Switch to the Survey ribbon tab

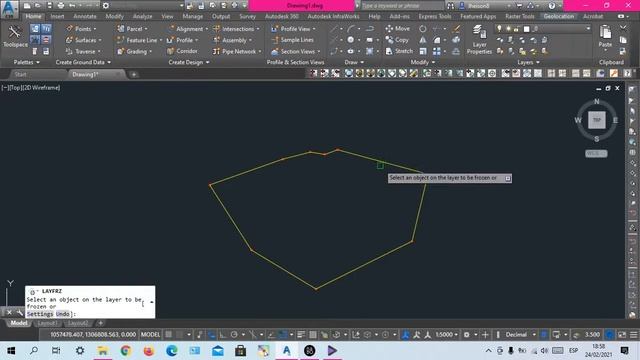point(247,16)
